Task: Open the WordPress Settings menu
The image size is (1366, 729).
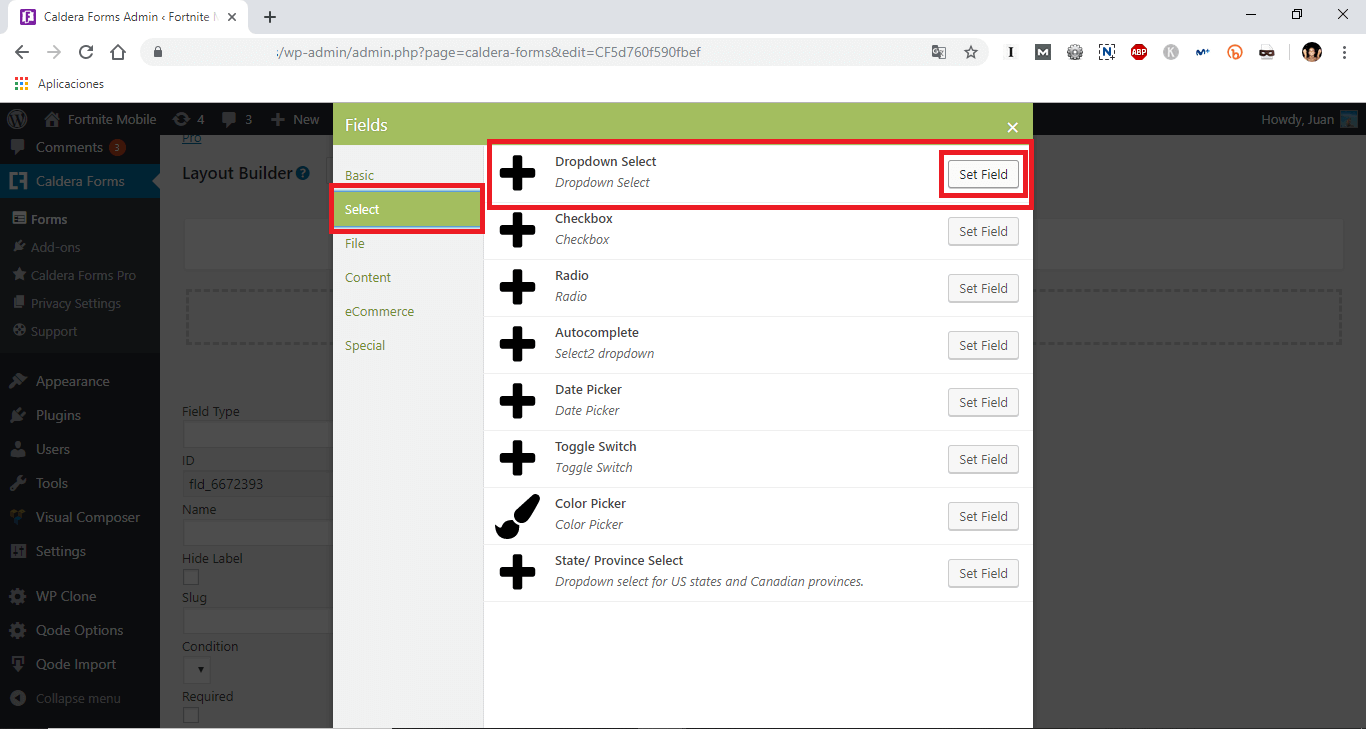Action: (80, 551)
